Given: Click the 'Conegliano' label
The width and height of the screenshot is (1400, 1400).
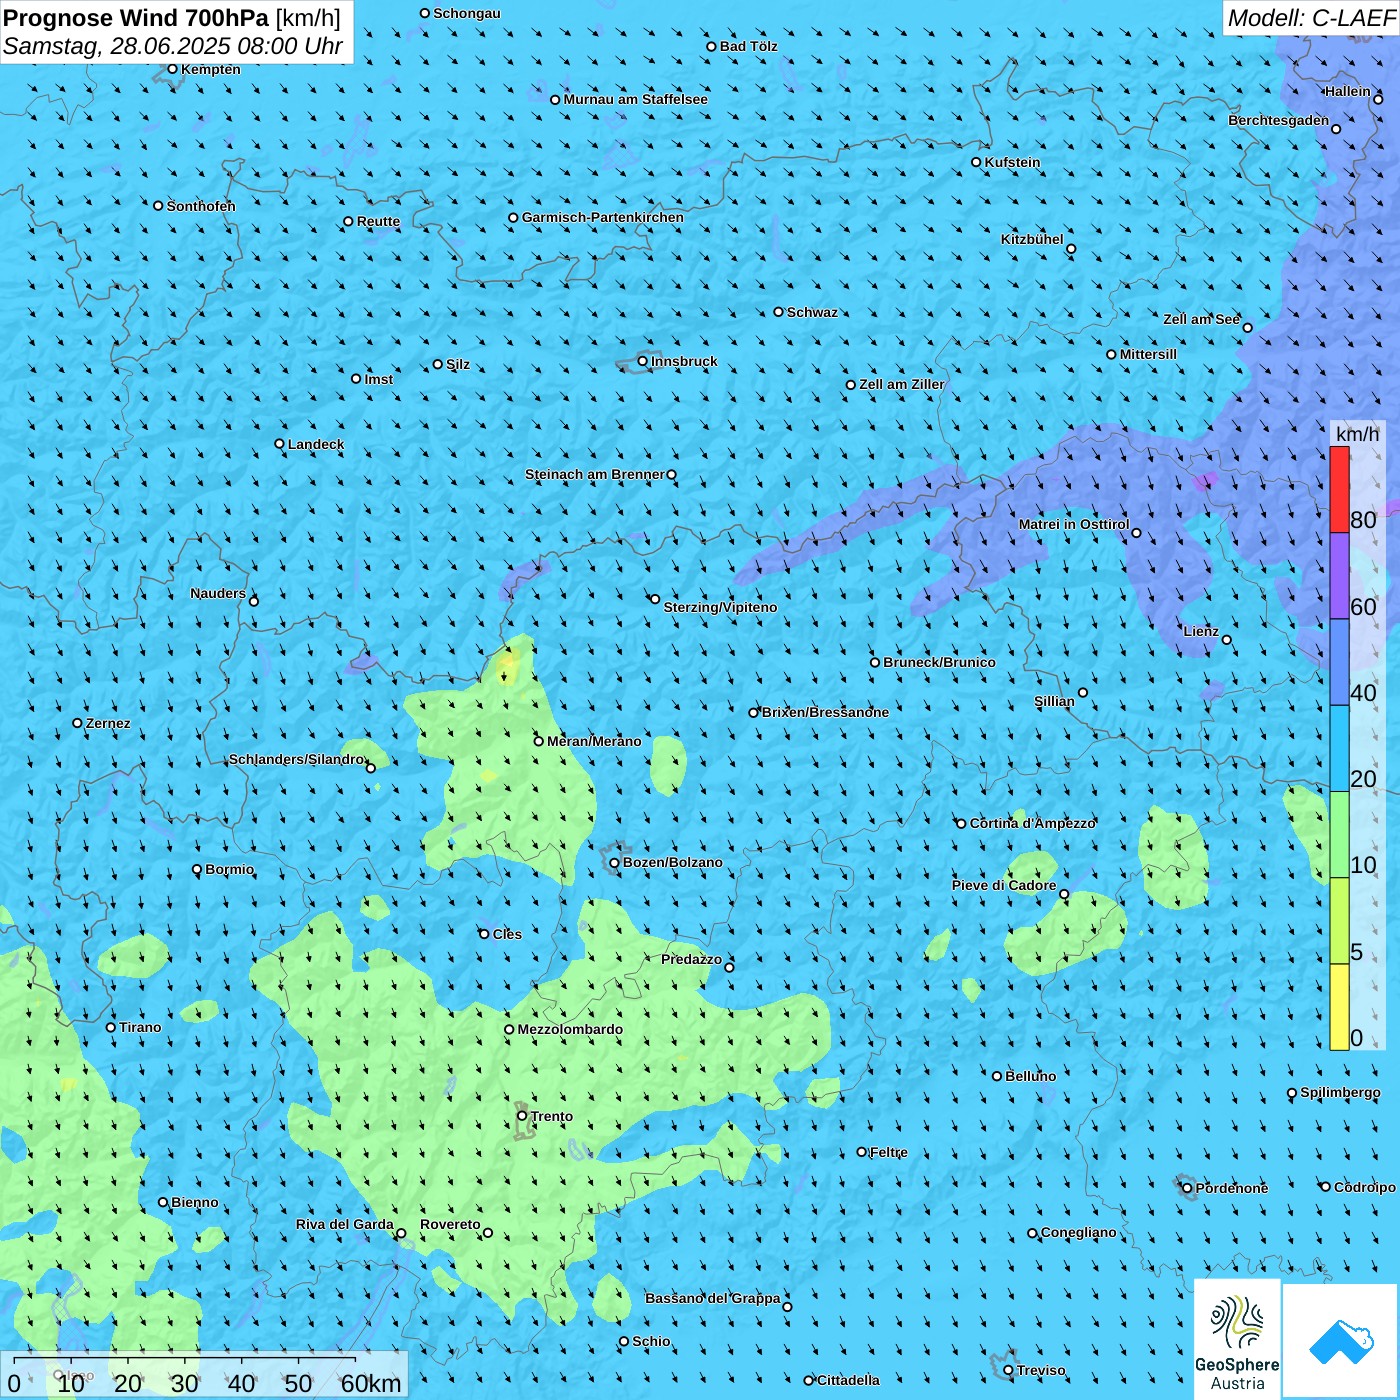Looking at the screenshot, I should 1079,1232.
